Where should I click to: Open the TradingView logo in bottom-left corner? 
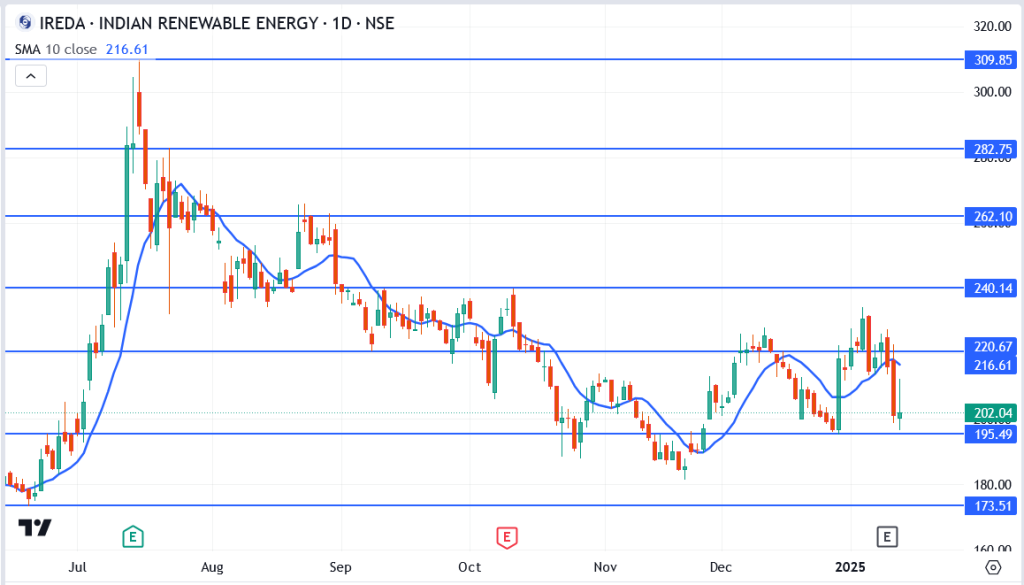point(36,527)
